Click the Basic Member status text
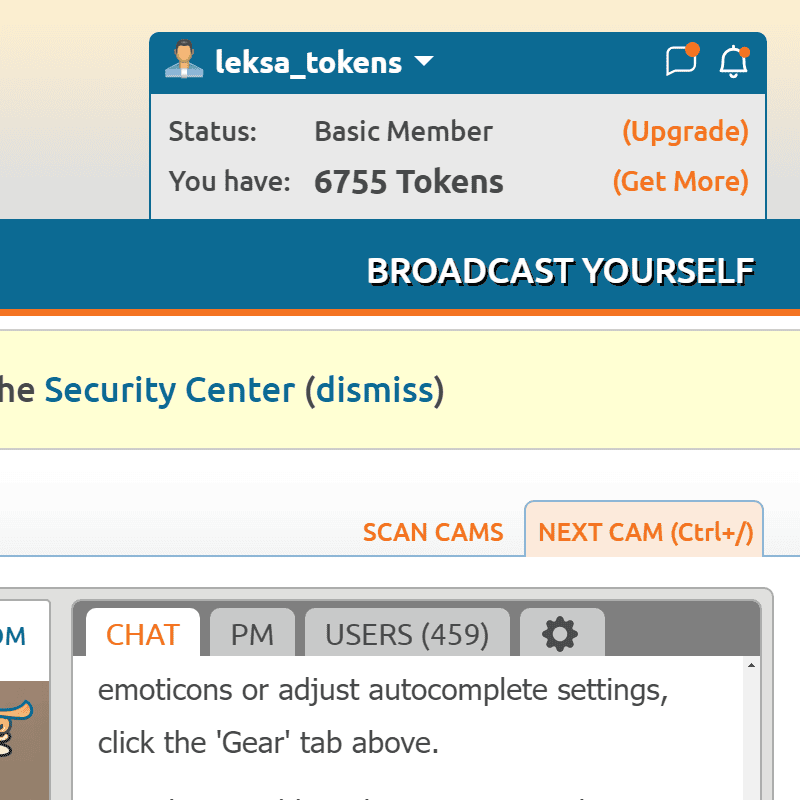 pyautogui.click(x=403, y=131)
